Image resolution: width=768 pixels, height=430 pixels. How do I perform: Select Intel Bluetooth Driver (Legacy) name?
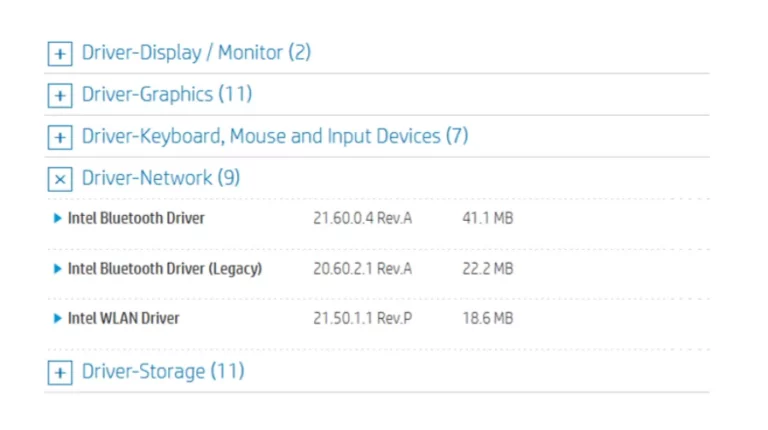click(x=165, y=268)
